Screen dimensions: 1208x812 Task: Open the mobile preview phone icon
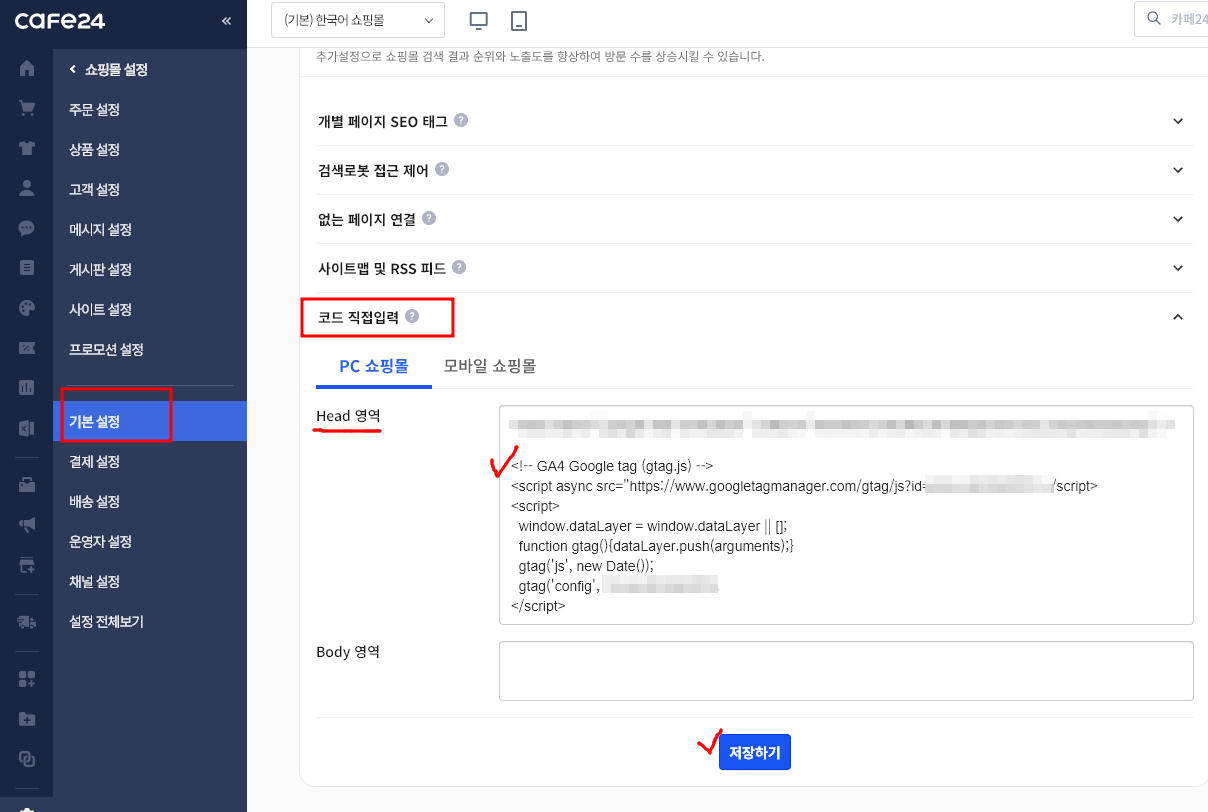click(518, 20)
